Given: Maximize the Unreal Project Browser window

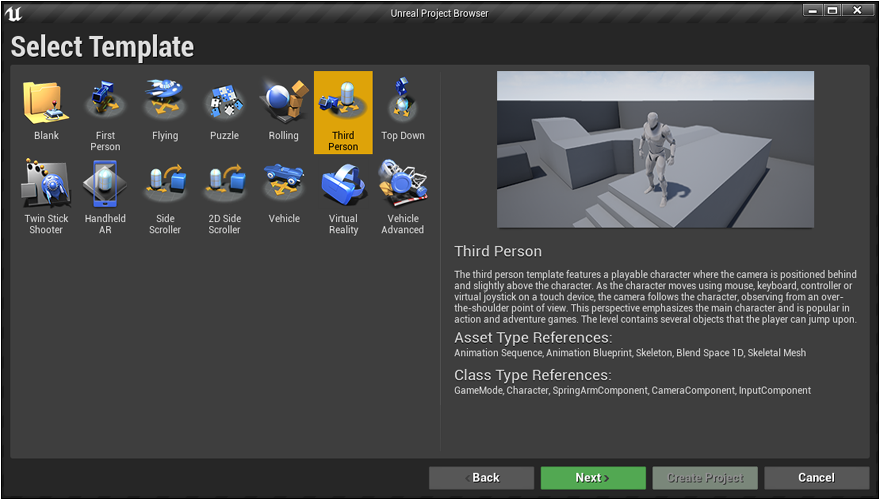Looking at the screenshot, I should 832,10.
